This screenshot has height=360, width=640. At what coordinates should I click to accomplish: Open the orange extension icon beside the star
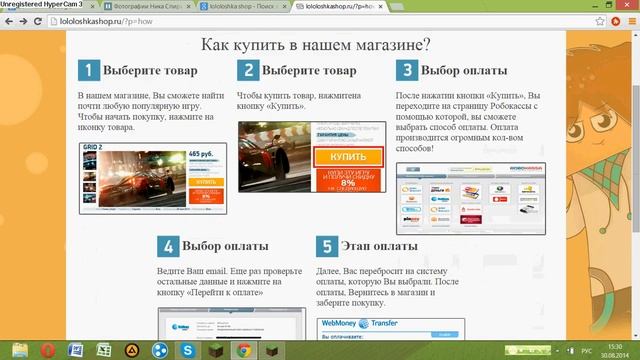pyautogui.click(x=616, y=21)
